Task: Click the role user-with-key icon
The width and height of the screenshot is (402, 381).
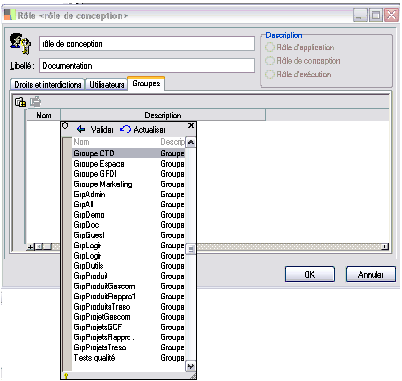Action: (20, 43)
